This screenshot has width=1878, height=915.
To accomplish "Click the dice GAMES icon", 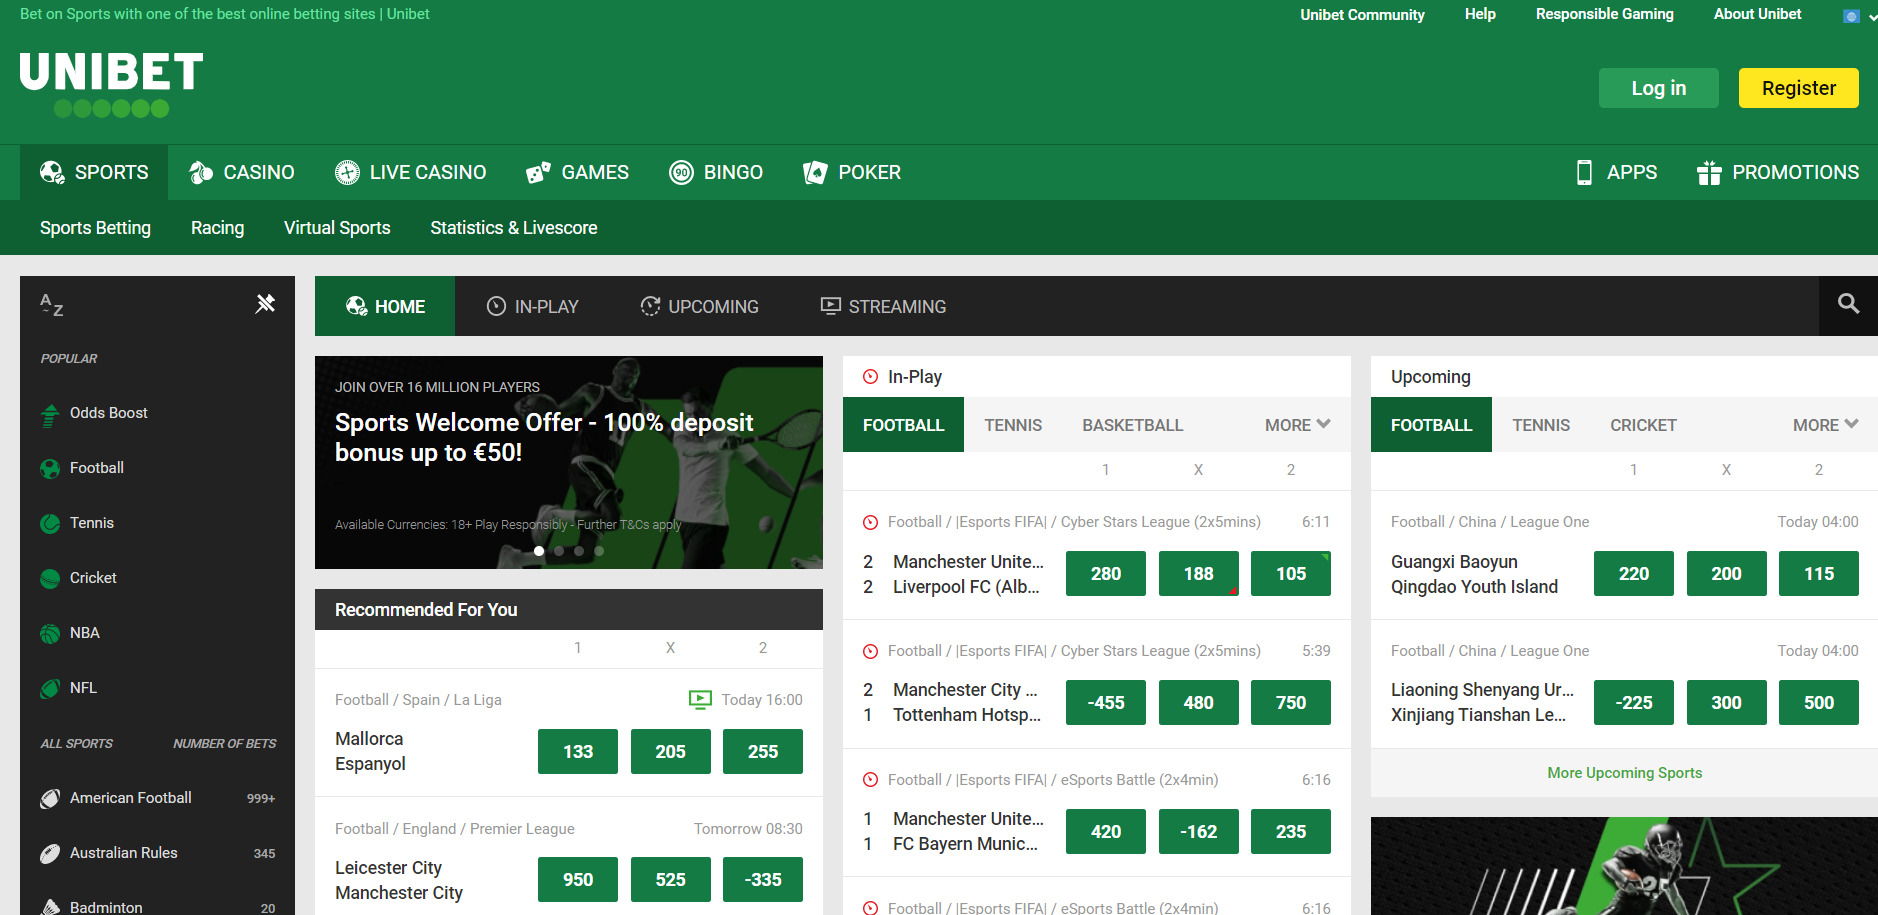I will coord(538,172).
